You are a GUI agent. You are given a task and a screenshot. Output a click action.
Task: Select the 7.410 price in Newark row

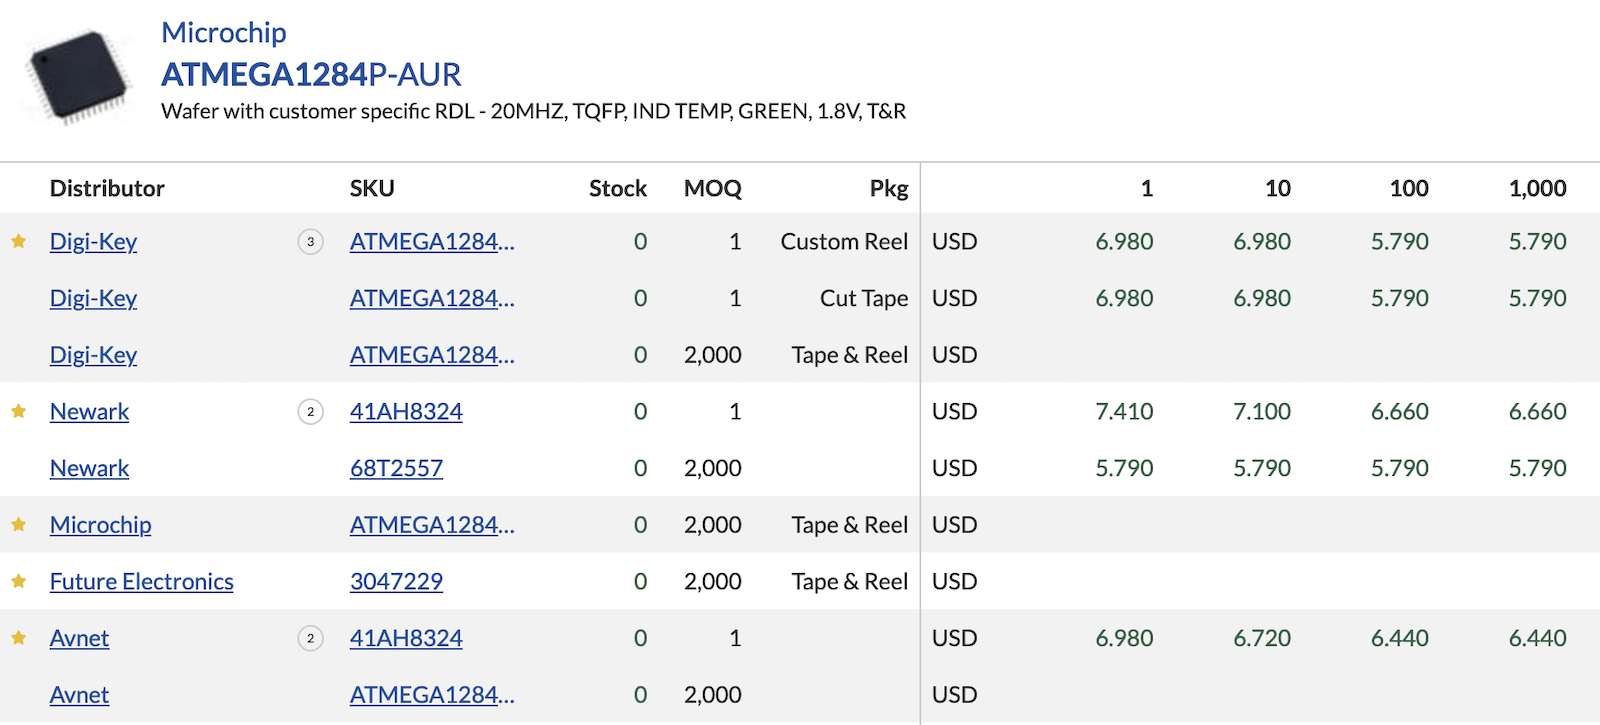point(1124,411)
